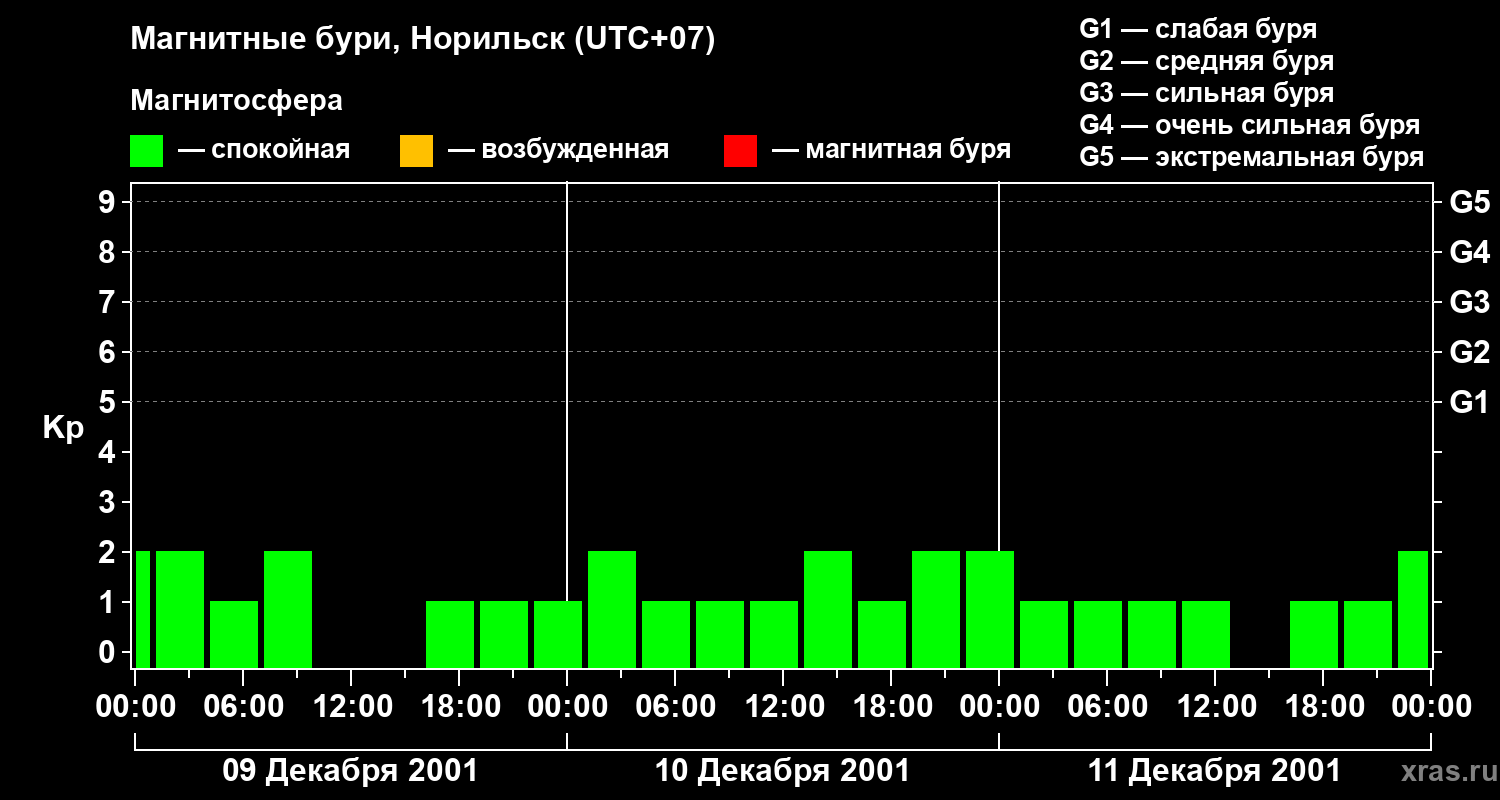Click the Kp 1 bar at 18:00 on 09 Декабря
Screen dimensions: 1500x800
(450, 634)
